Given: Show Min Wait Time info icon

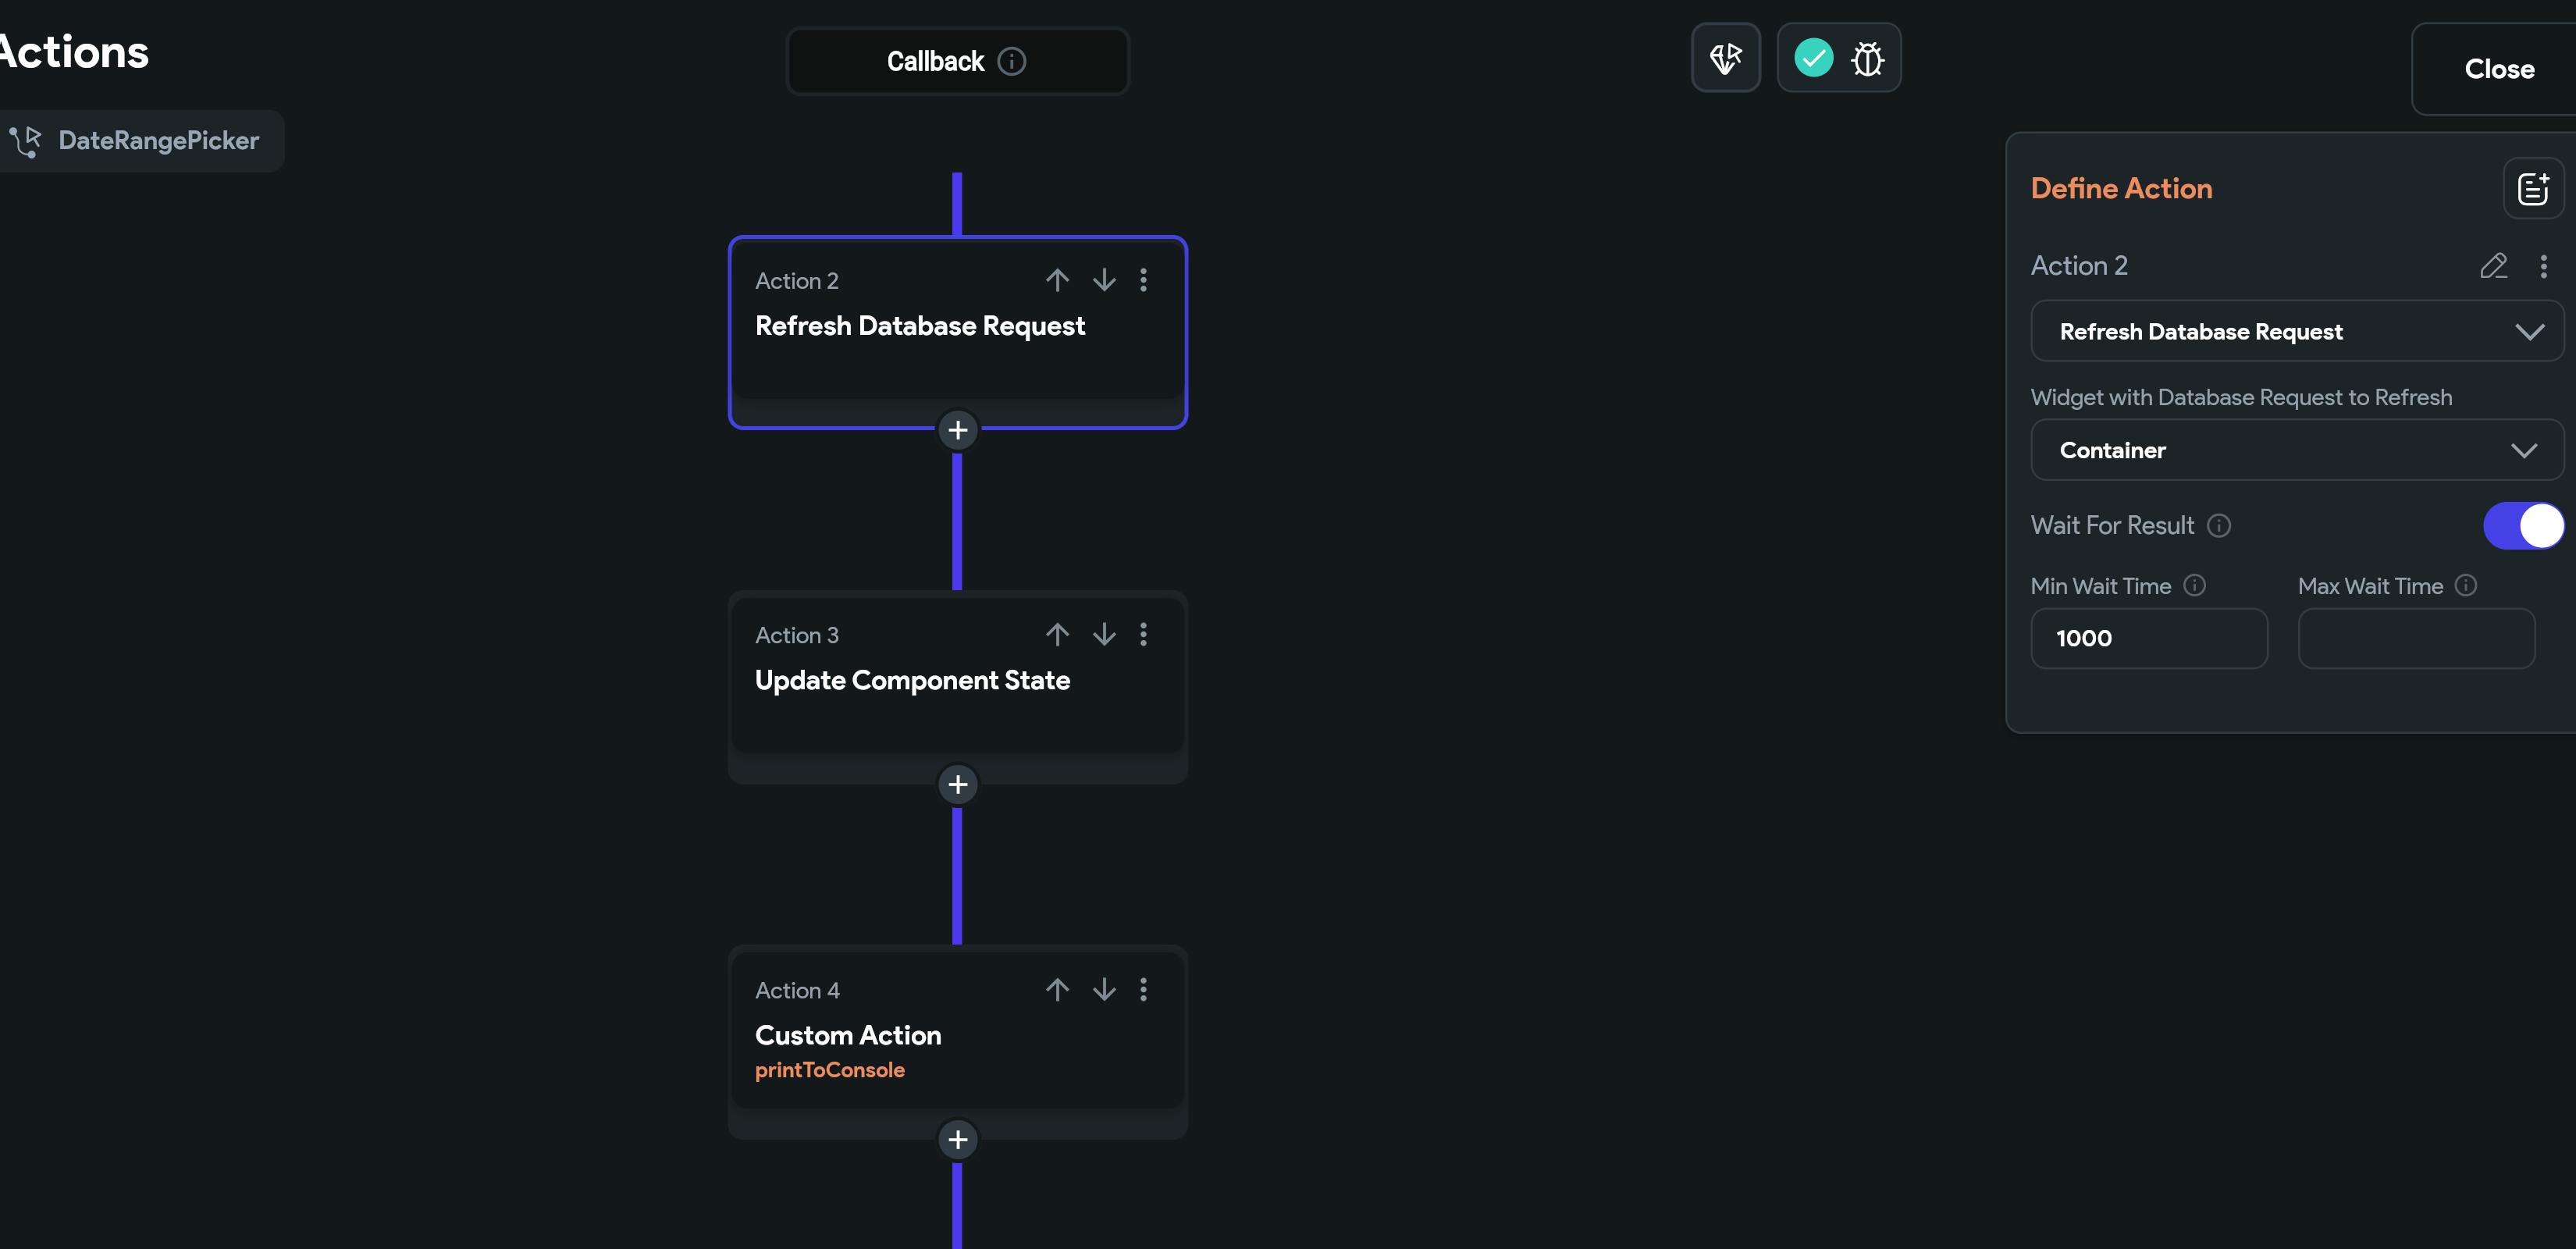Looking at the screenshot, I should 2194,586.
